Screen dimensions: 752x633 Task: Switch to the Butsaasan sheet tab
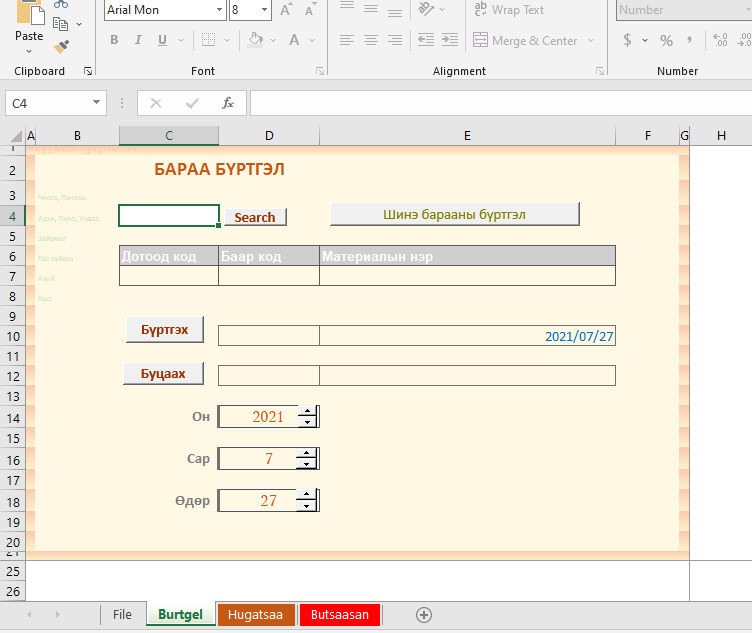point(340,615)
